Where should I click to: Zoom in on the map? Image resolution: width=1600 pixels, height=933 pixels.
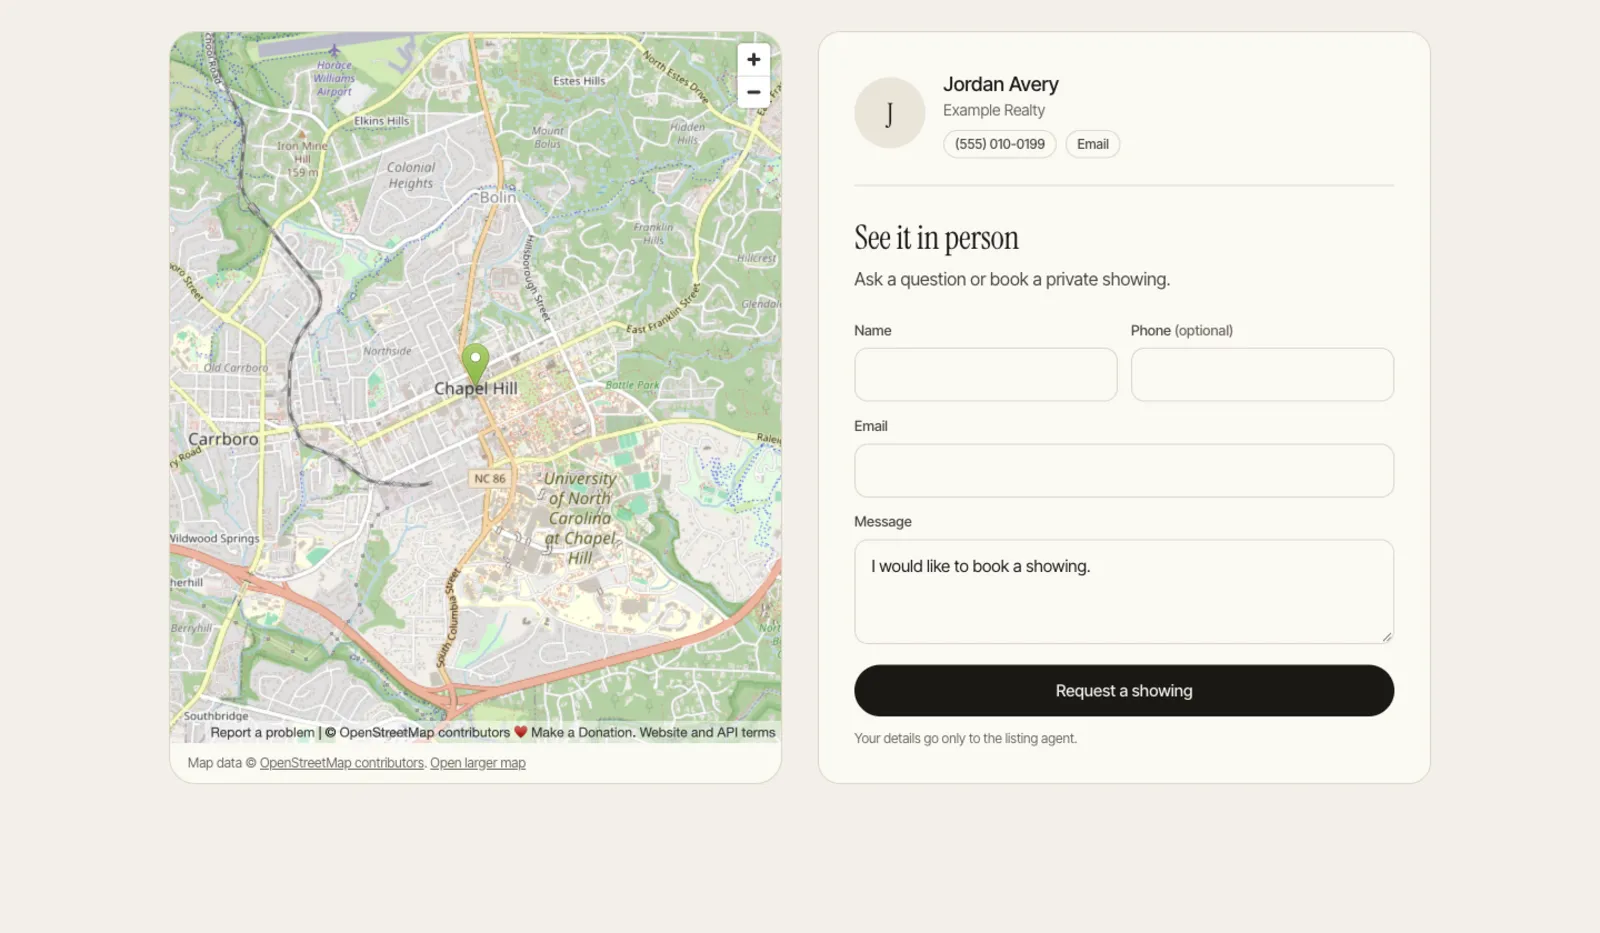(x=754, y=60)
